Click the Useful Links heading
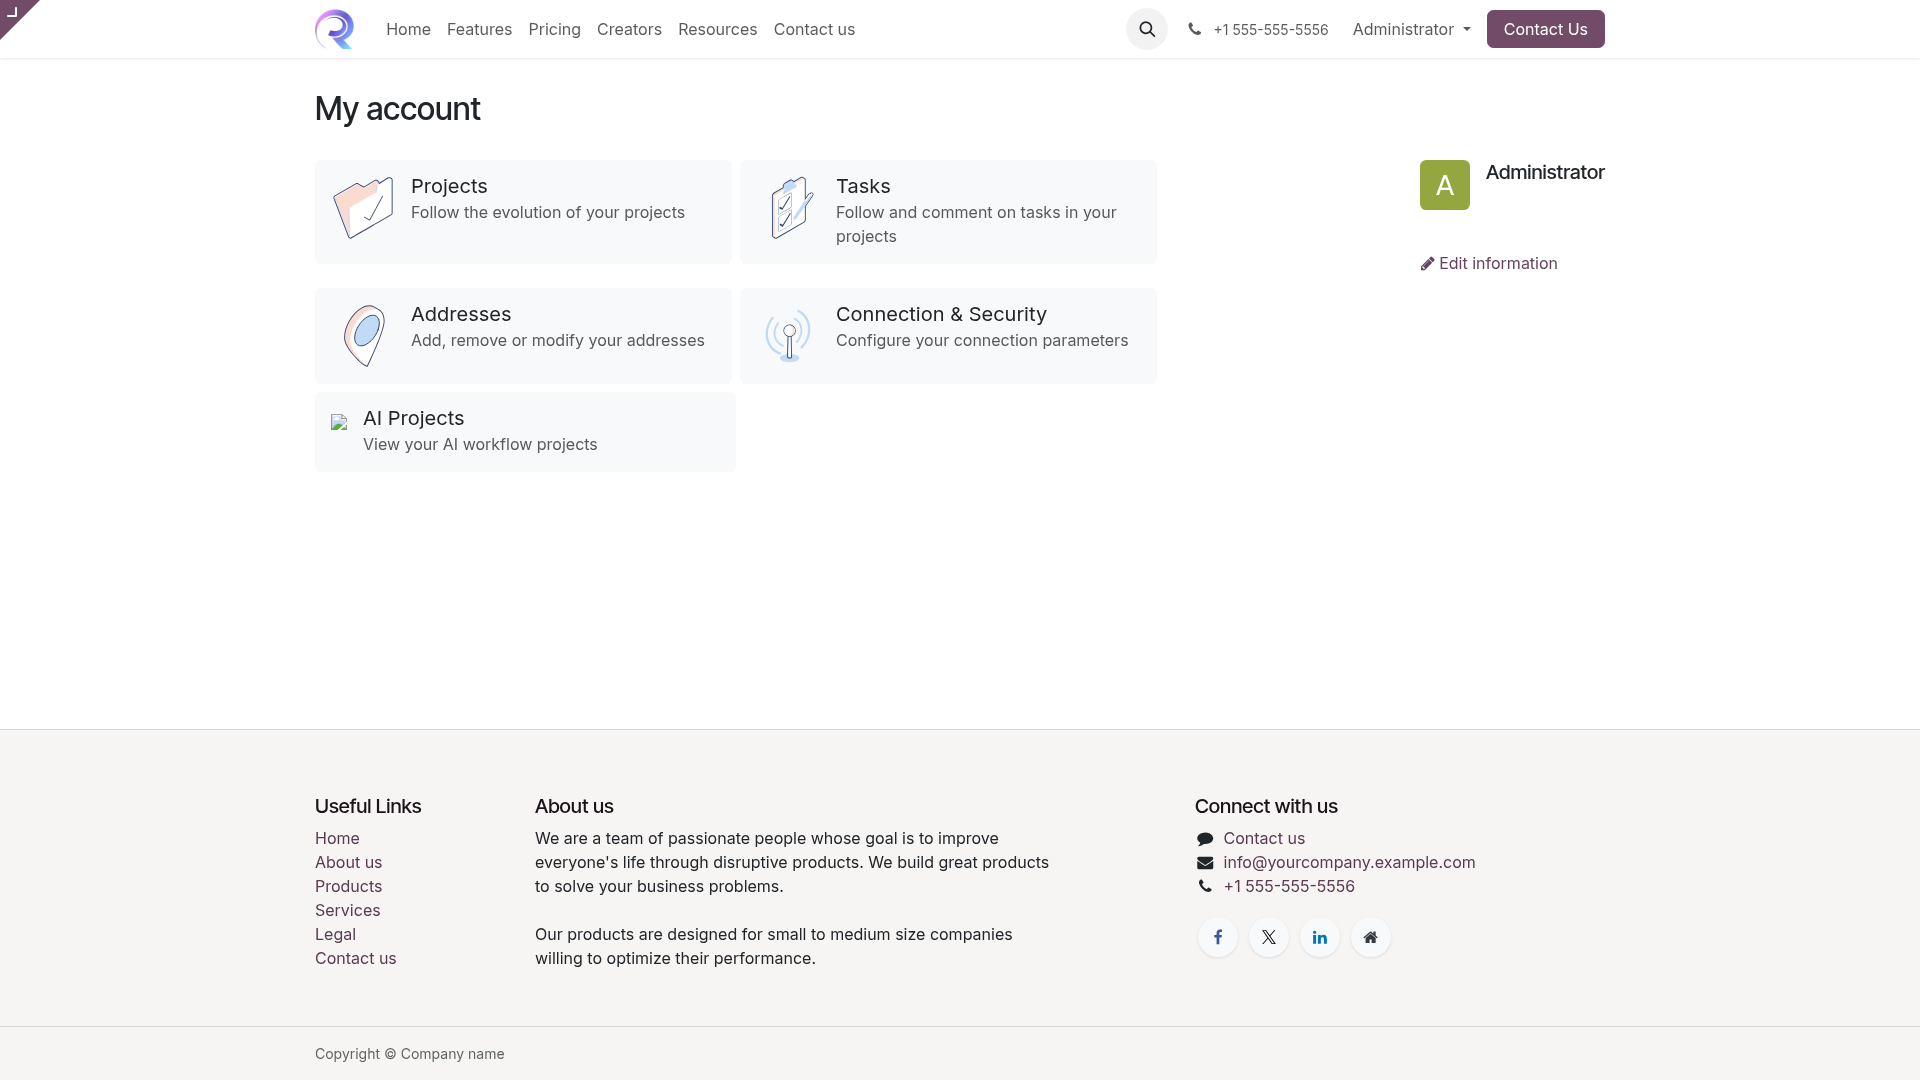1920x1080 pixels. coord(368,806)
